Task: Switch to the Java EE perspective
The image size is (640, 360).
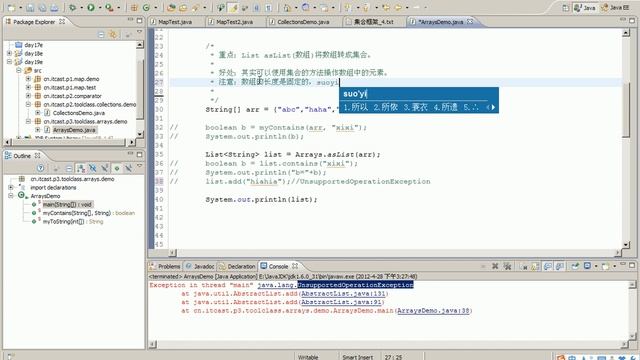Action: 615,7
